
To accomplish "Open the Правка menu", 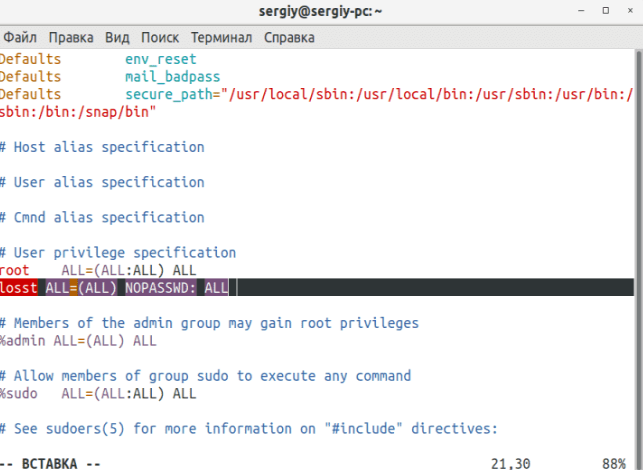I will coord(70,37).
